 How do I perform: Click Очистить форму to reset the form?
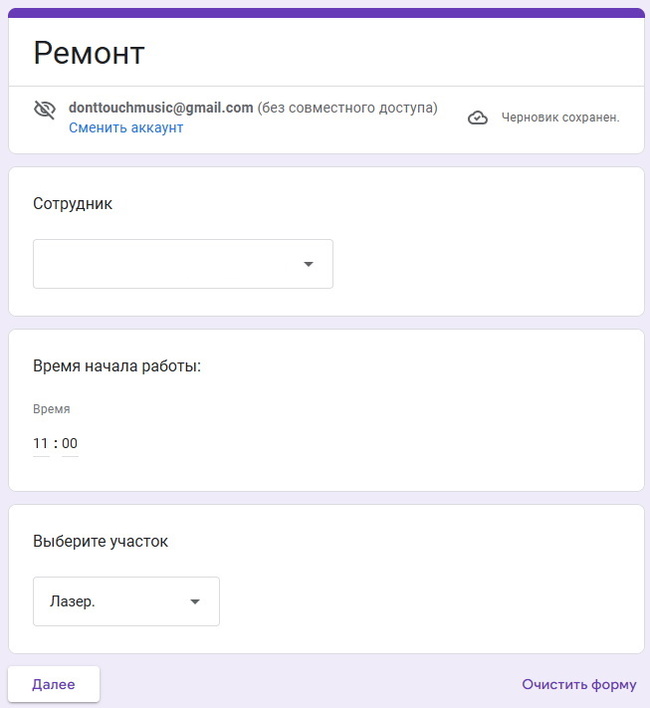[x=579, y=685]
